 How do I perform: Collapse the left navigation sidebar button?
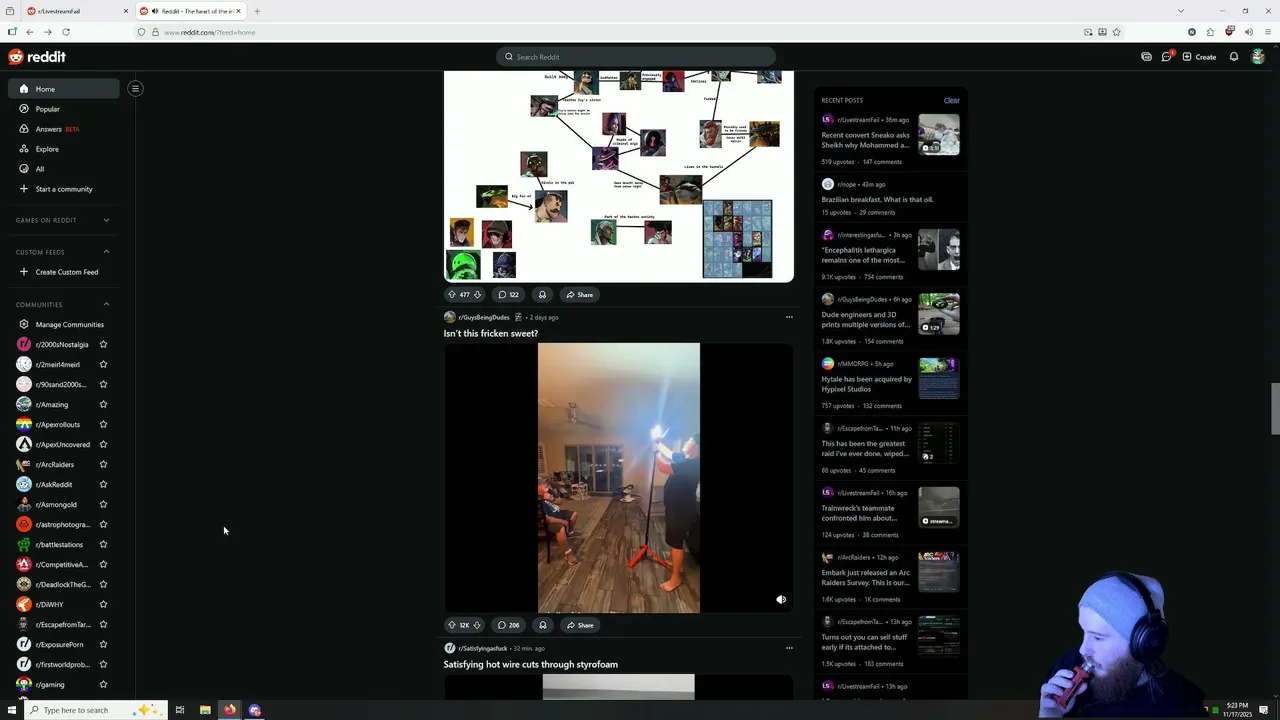[135, 88]
